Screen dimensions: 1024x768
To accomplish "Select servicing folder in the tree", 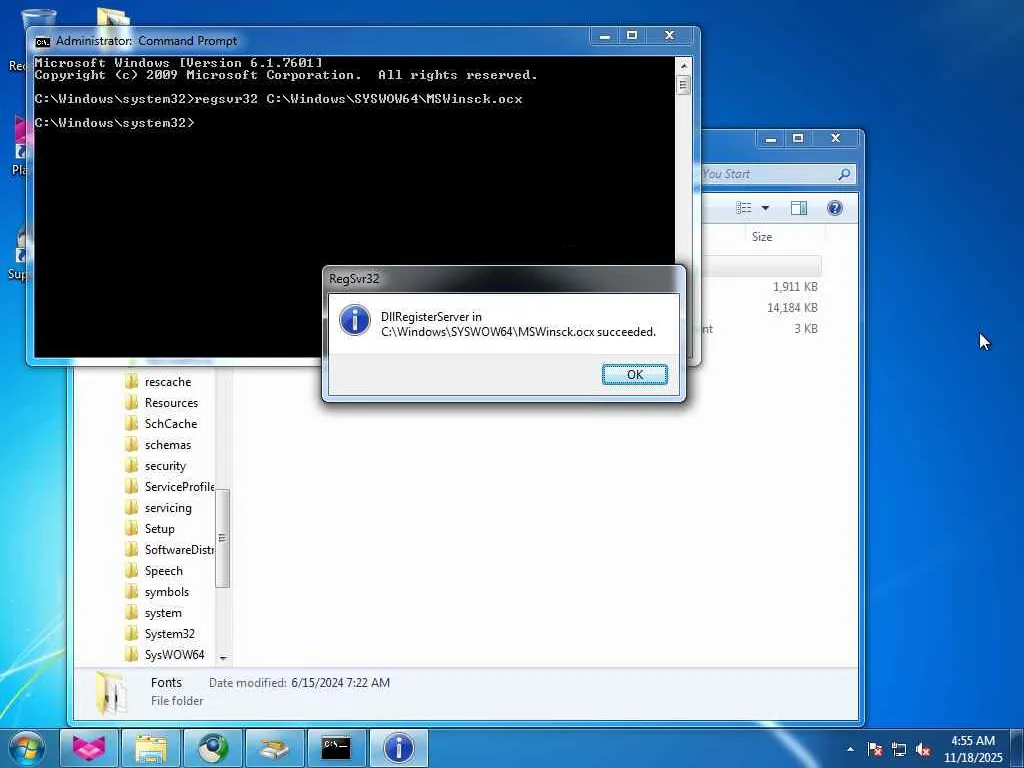I will coord(168,508).
